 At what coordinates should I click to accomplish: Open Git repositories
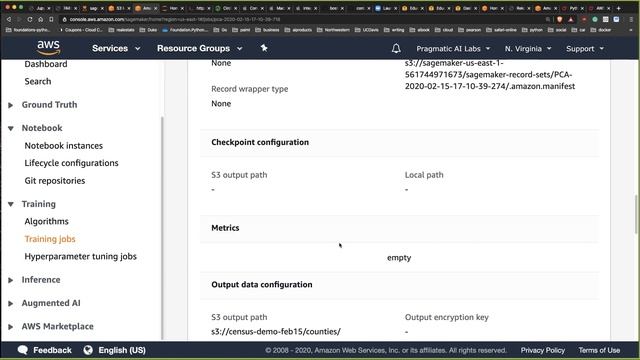coord(55,180)
